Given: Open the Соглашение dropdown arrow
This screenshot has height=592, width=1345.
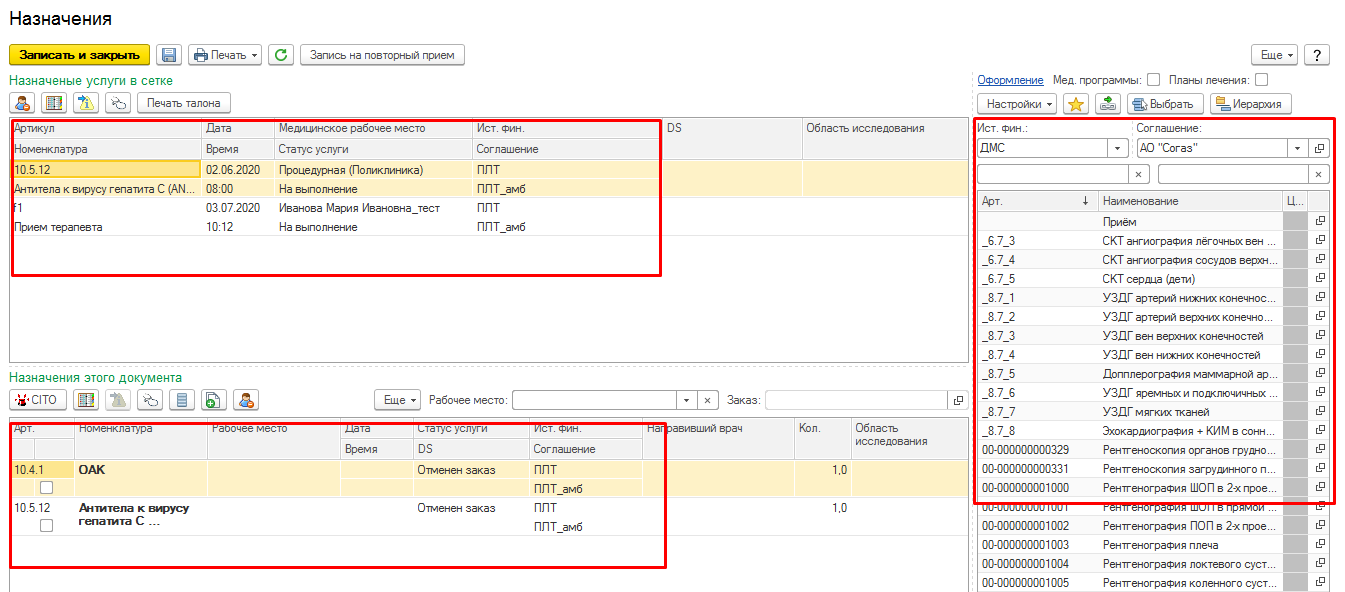Looking at the screenshot, I should [x=1298, y=148].
